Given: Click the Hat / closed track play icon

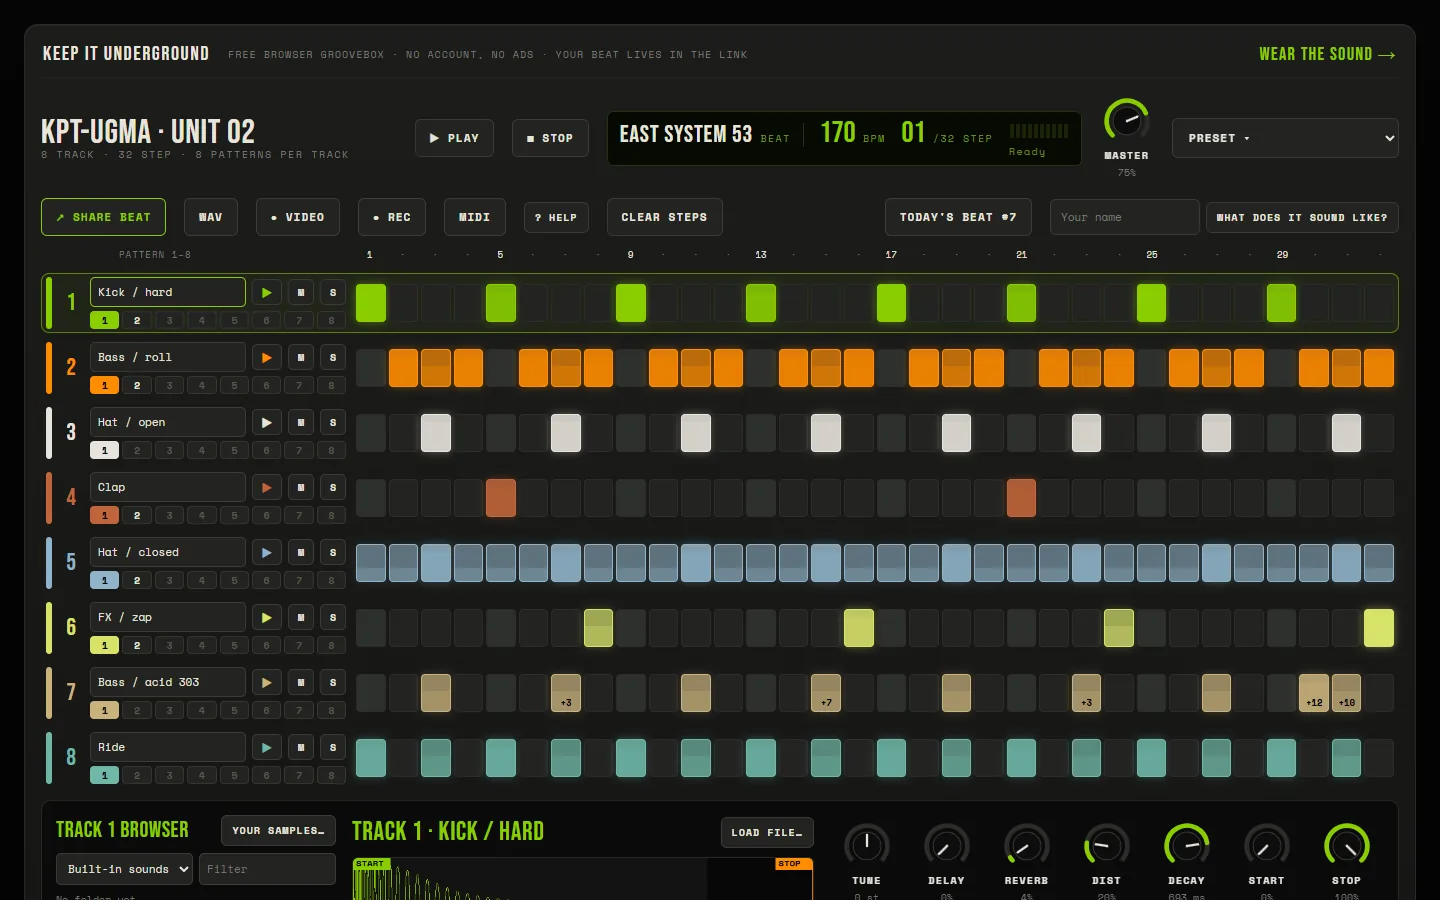Looking at the screenshot, I should pos(266,552).
